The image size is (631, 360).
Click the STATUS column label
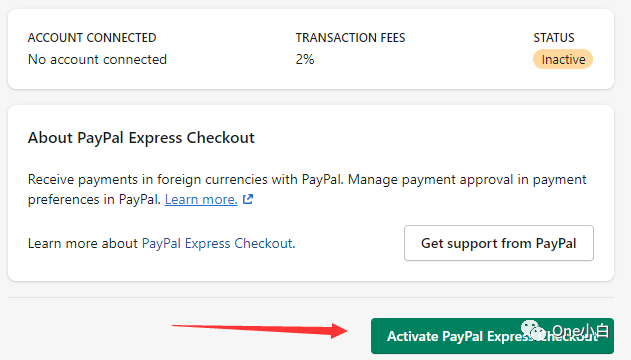click(554, 37)
